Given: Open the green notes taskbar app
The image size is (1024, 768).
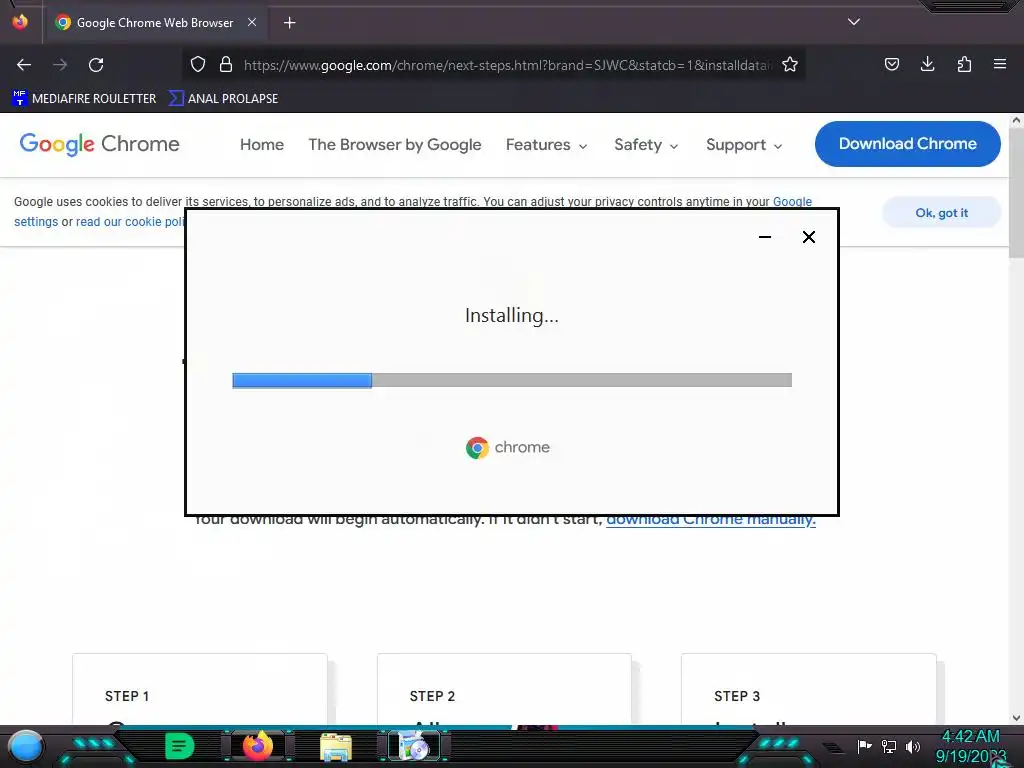Looking at the screenshot, I should click(x=180, y=746).
